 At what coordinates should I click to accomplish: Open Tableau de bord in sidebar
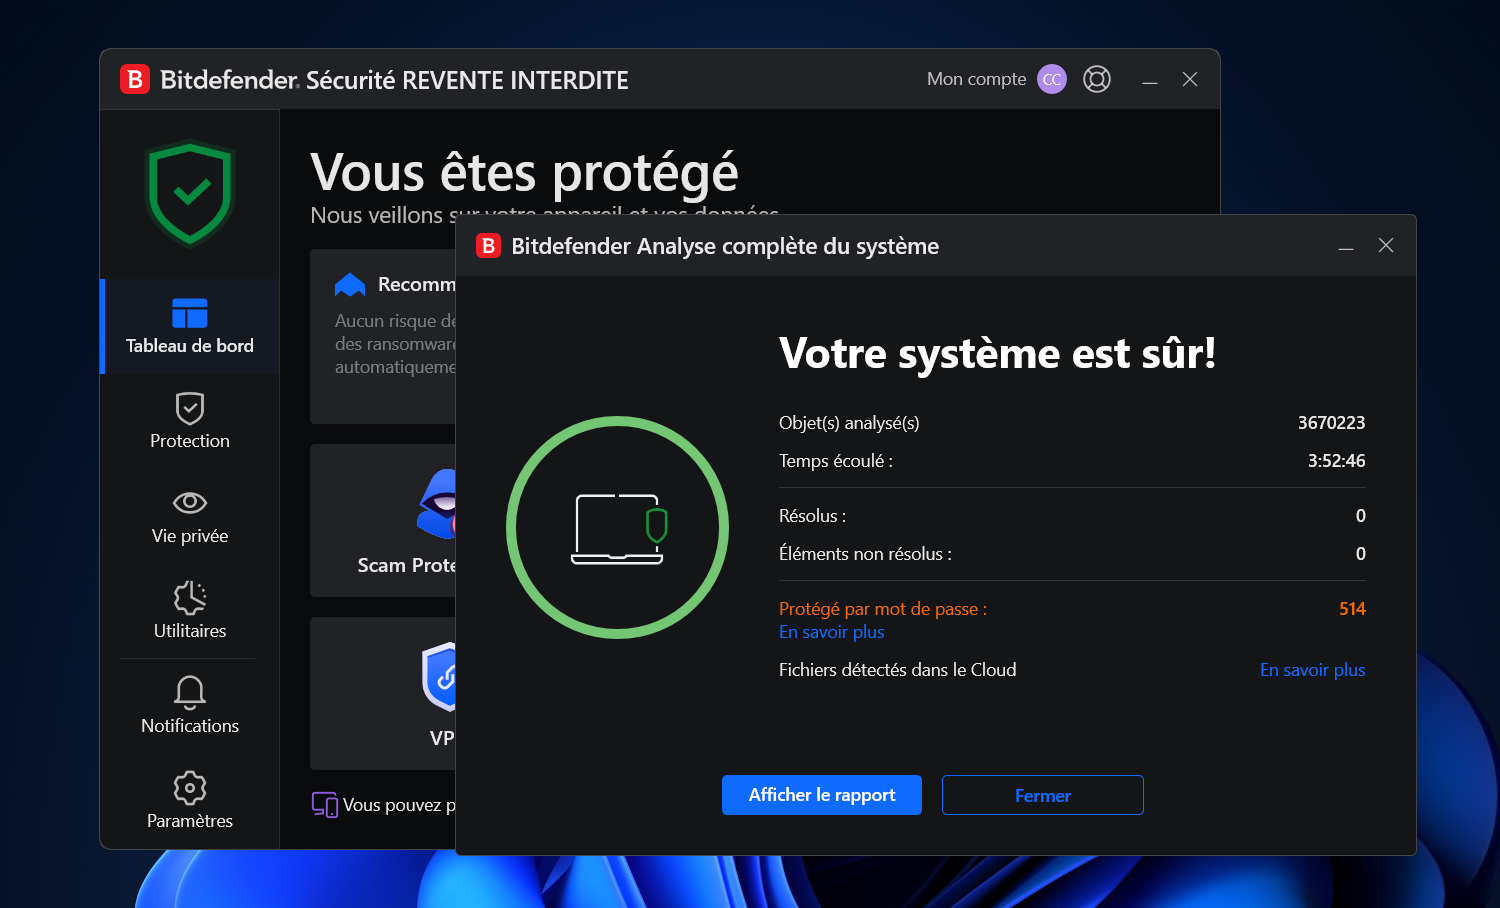coord(190,327)
